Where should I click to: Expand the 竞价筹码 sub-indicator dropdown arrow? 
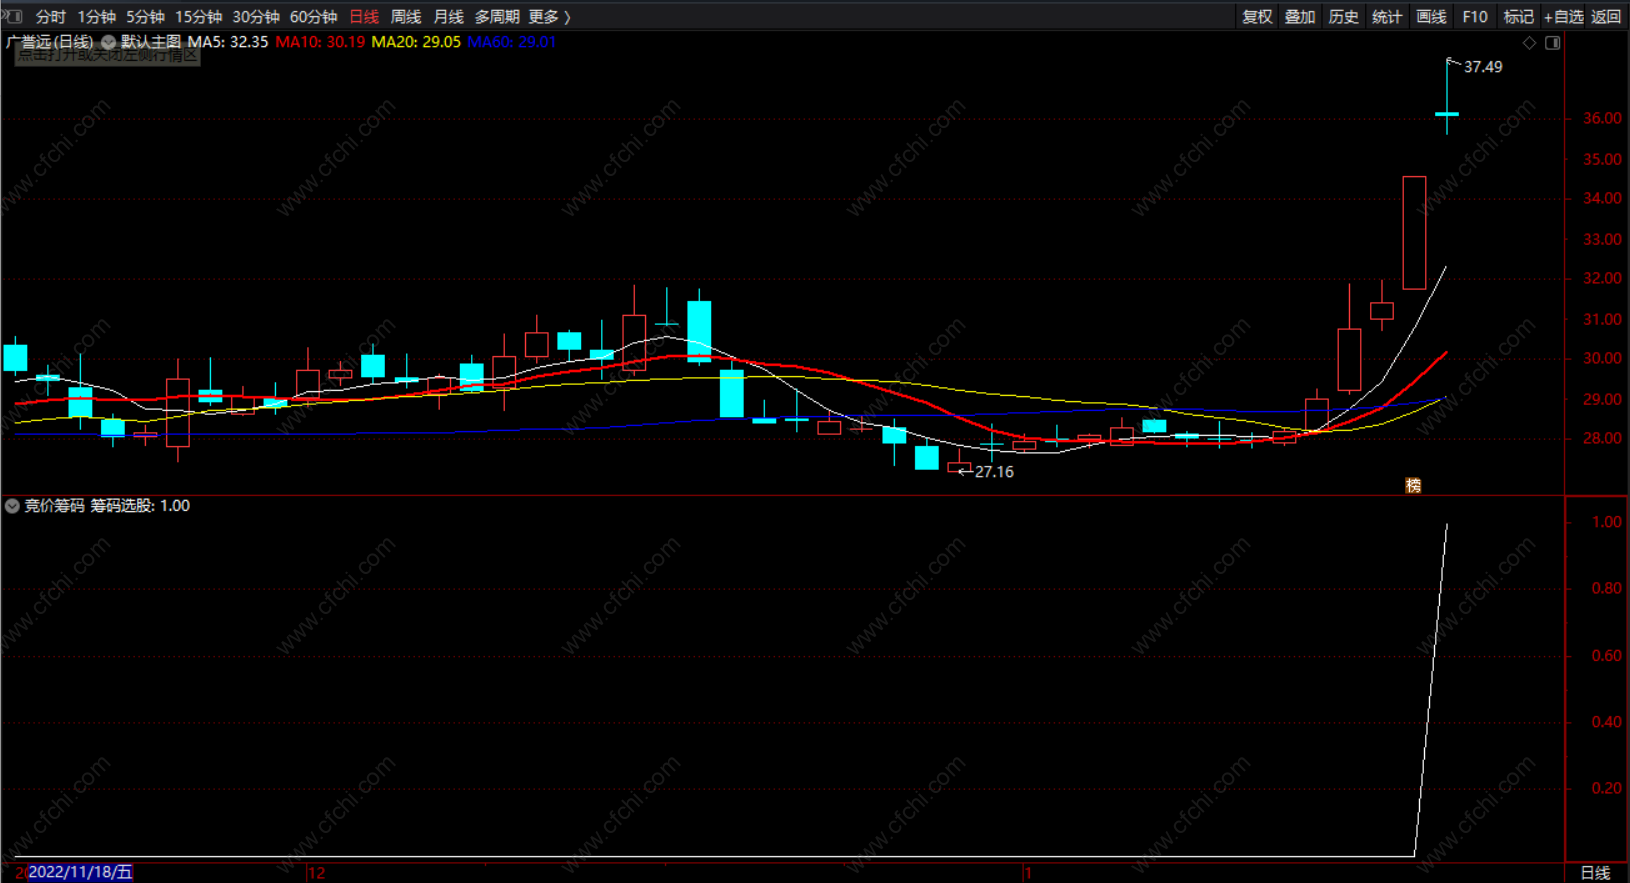(12, 506)
